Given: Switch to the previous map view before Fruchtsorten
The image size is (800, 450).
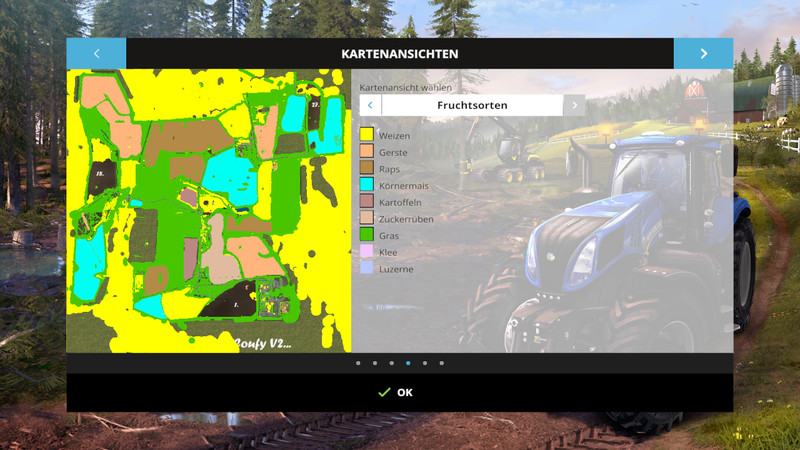Looking at the screenshot, I should point(370,105).
